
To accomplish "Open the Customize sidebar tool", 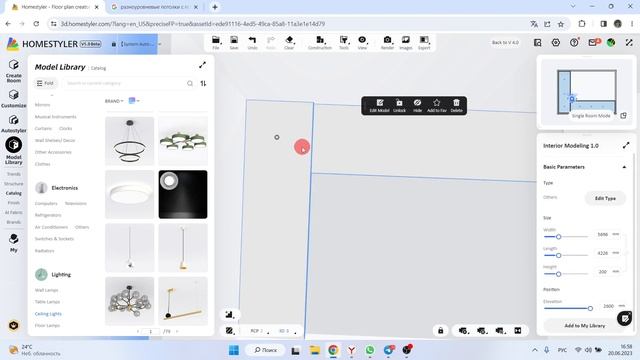I will (13, 99).
